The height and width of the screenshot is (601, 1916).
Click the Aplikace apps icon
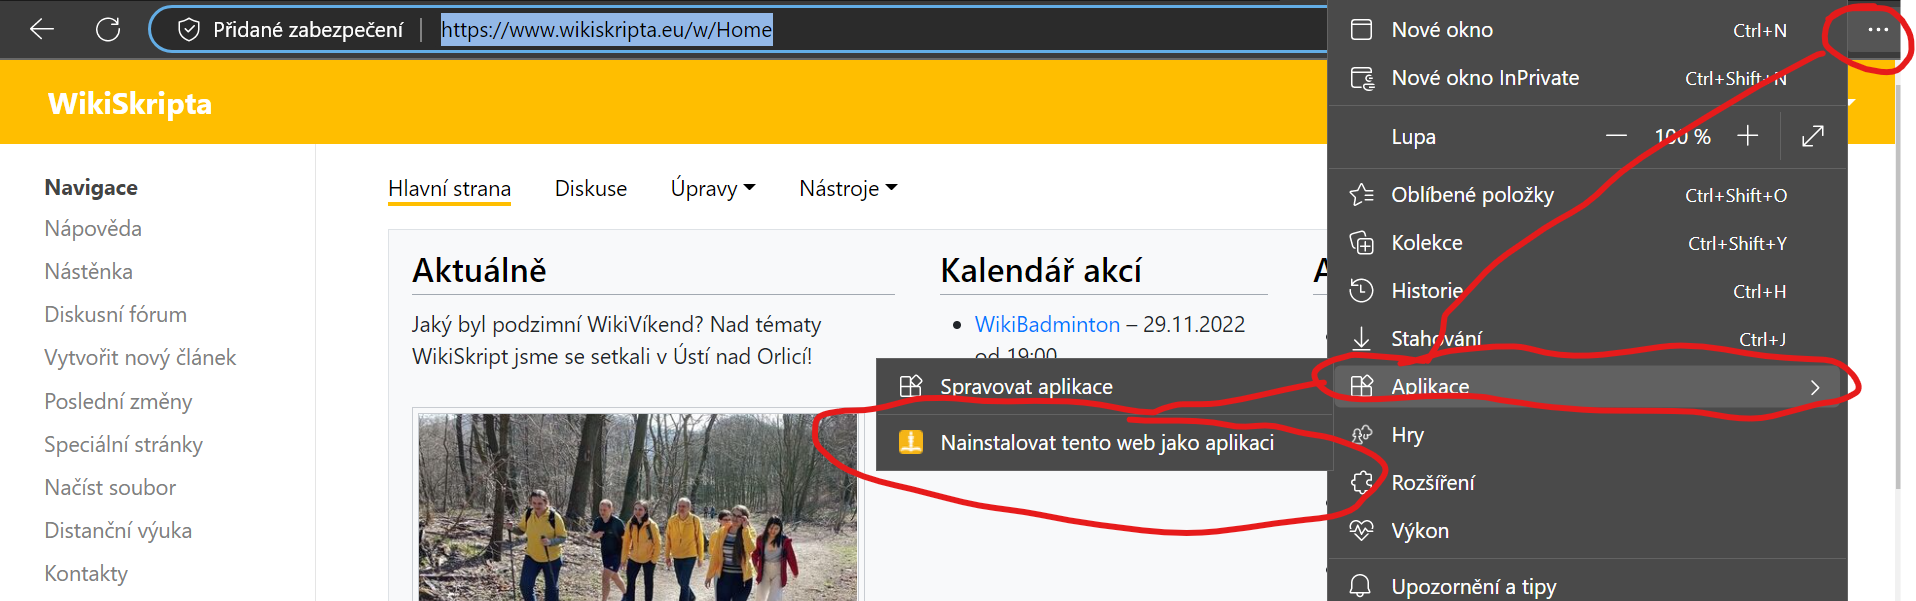click(x=1361, y=386)
